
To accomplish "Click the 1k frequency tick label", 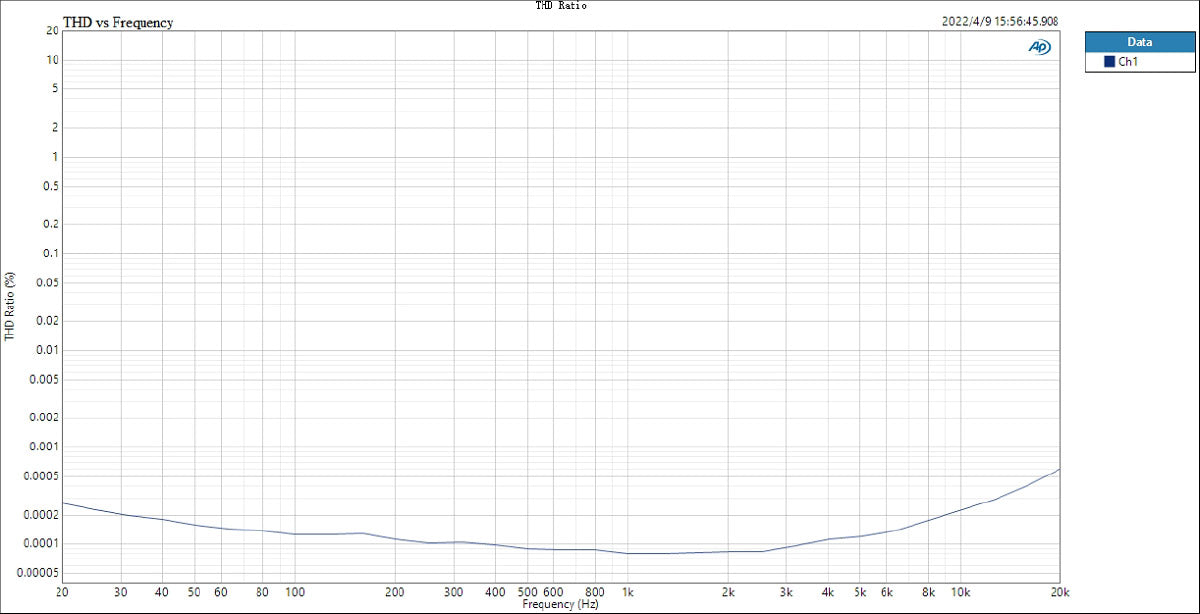I will (x=630, y=591).
